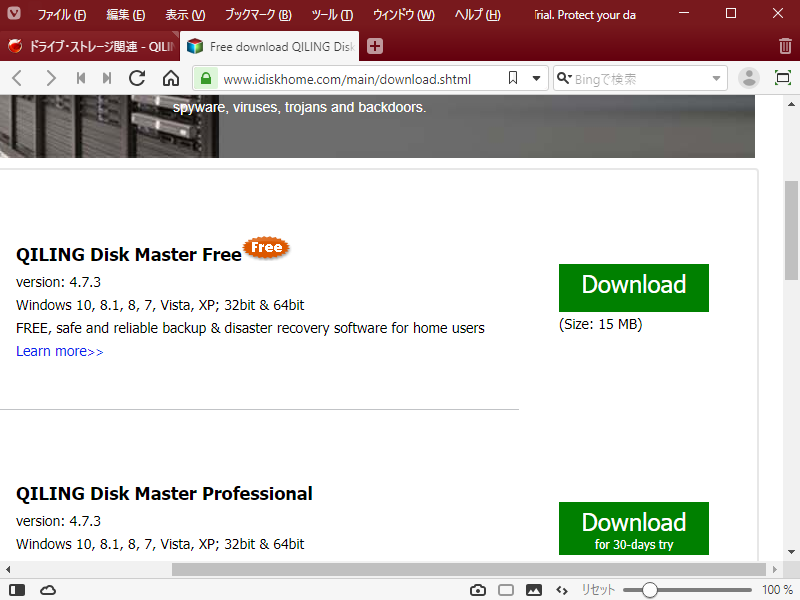Open the user profile avatar
Image resolution: width=800 pixels, height=600 pixels.
pyautogui.click(x=749, y=78)
